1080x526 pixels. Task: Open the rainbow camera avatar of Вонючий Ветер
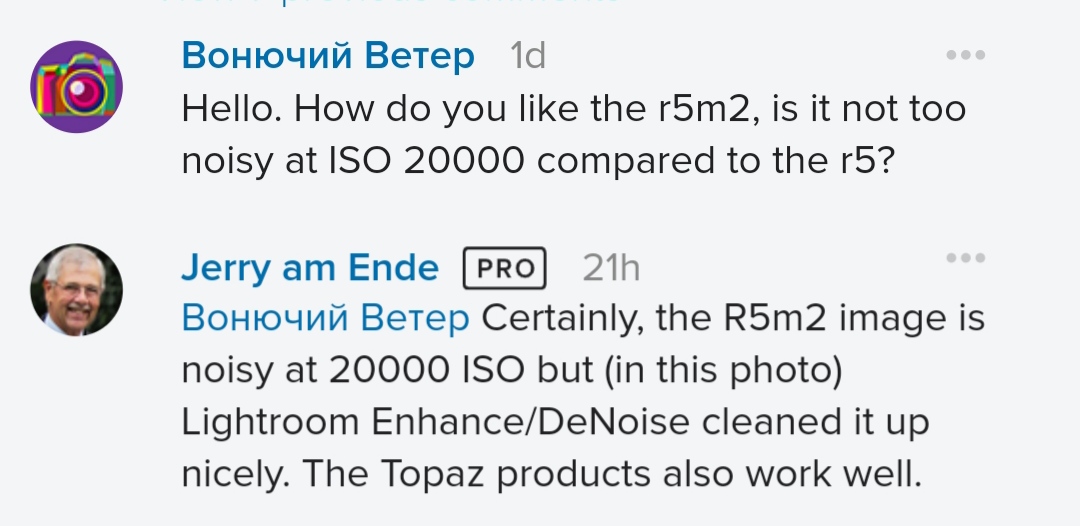click(76, 87)
